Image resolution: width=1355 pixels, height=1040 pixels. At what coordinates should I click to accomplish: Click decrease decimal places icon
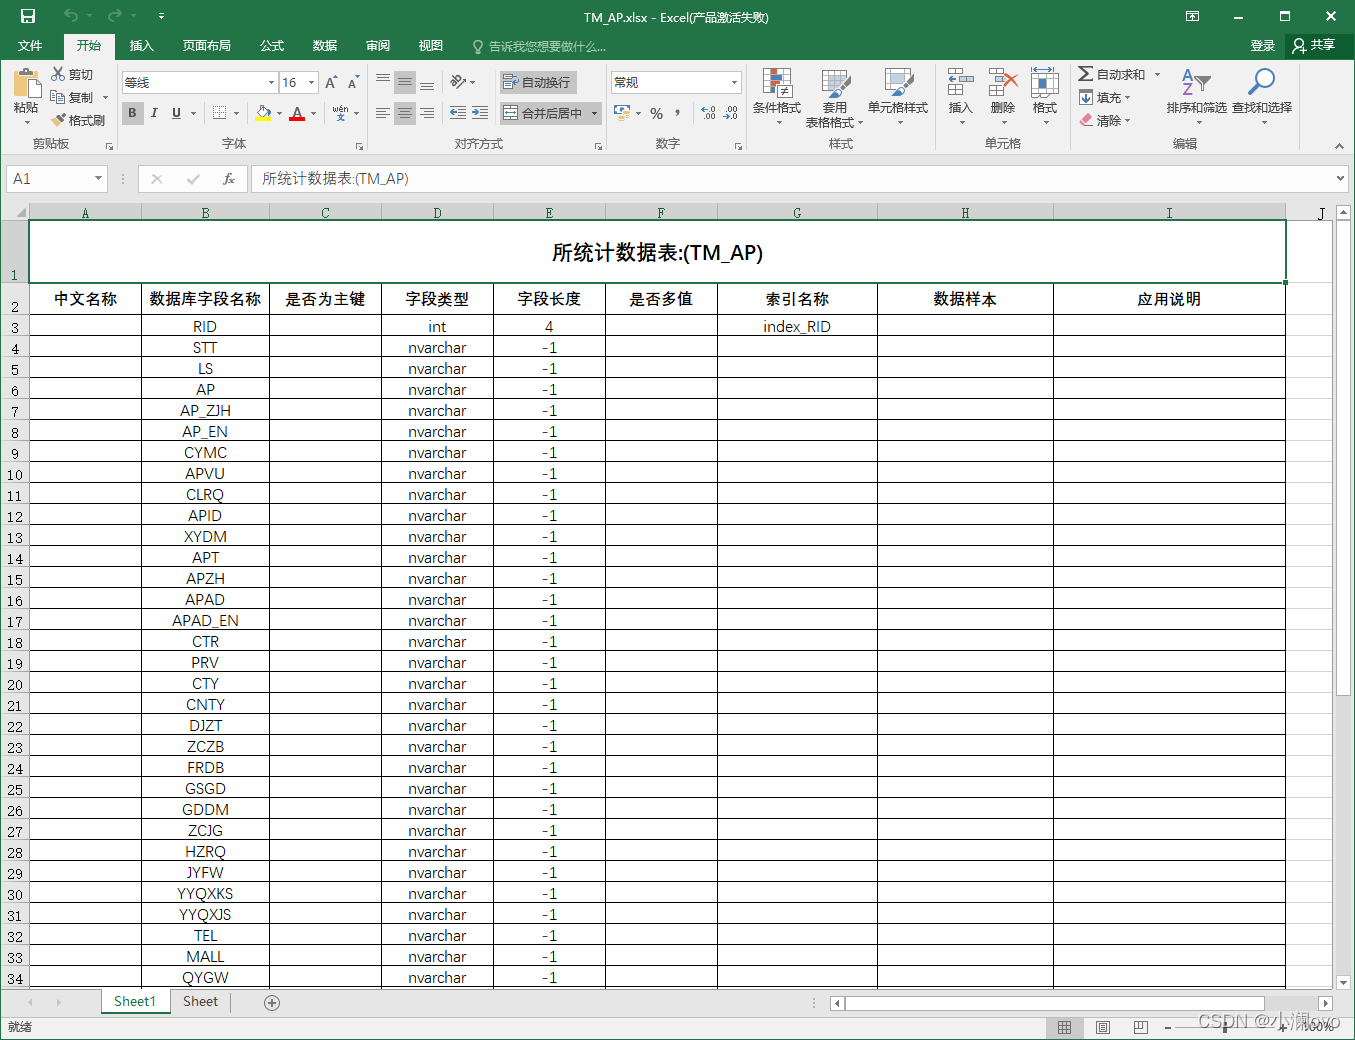(731, 113)
